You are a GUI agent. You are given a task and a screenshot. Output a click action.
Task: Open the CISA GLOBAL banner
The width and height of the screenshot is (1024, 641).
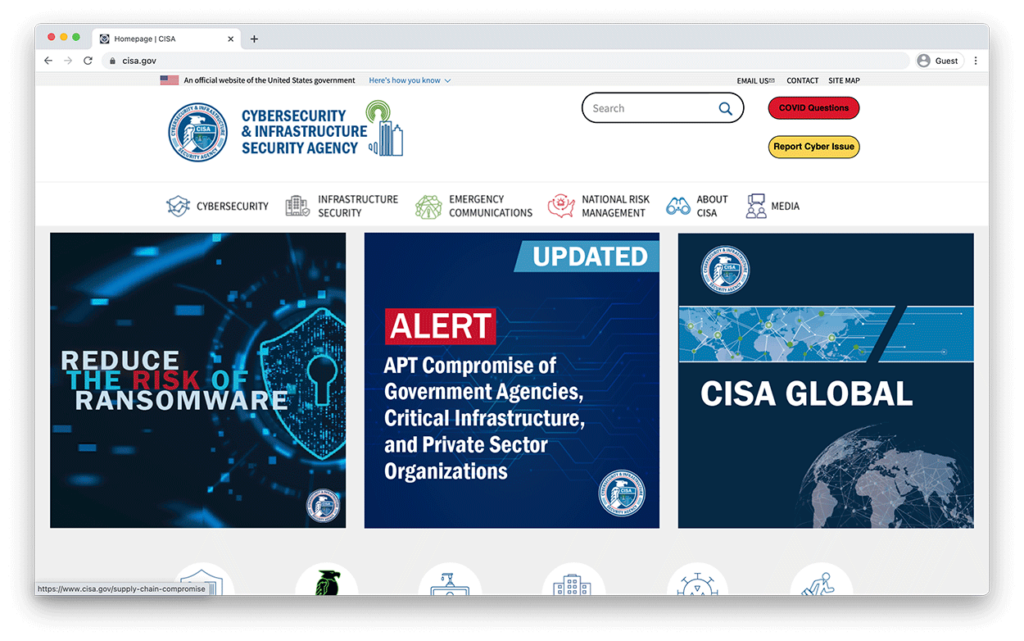point(825,381)
